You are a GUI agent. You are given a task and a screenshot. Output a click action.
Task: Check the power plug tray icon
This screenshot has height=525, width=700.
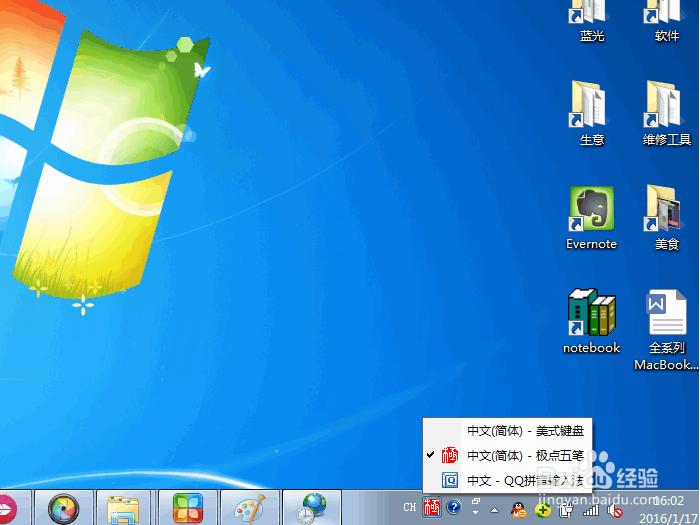566,510
